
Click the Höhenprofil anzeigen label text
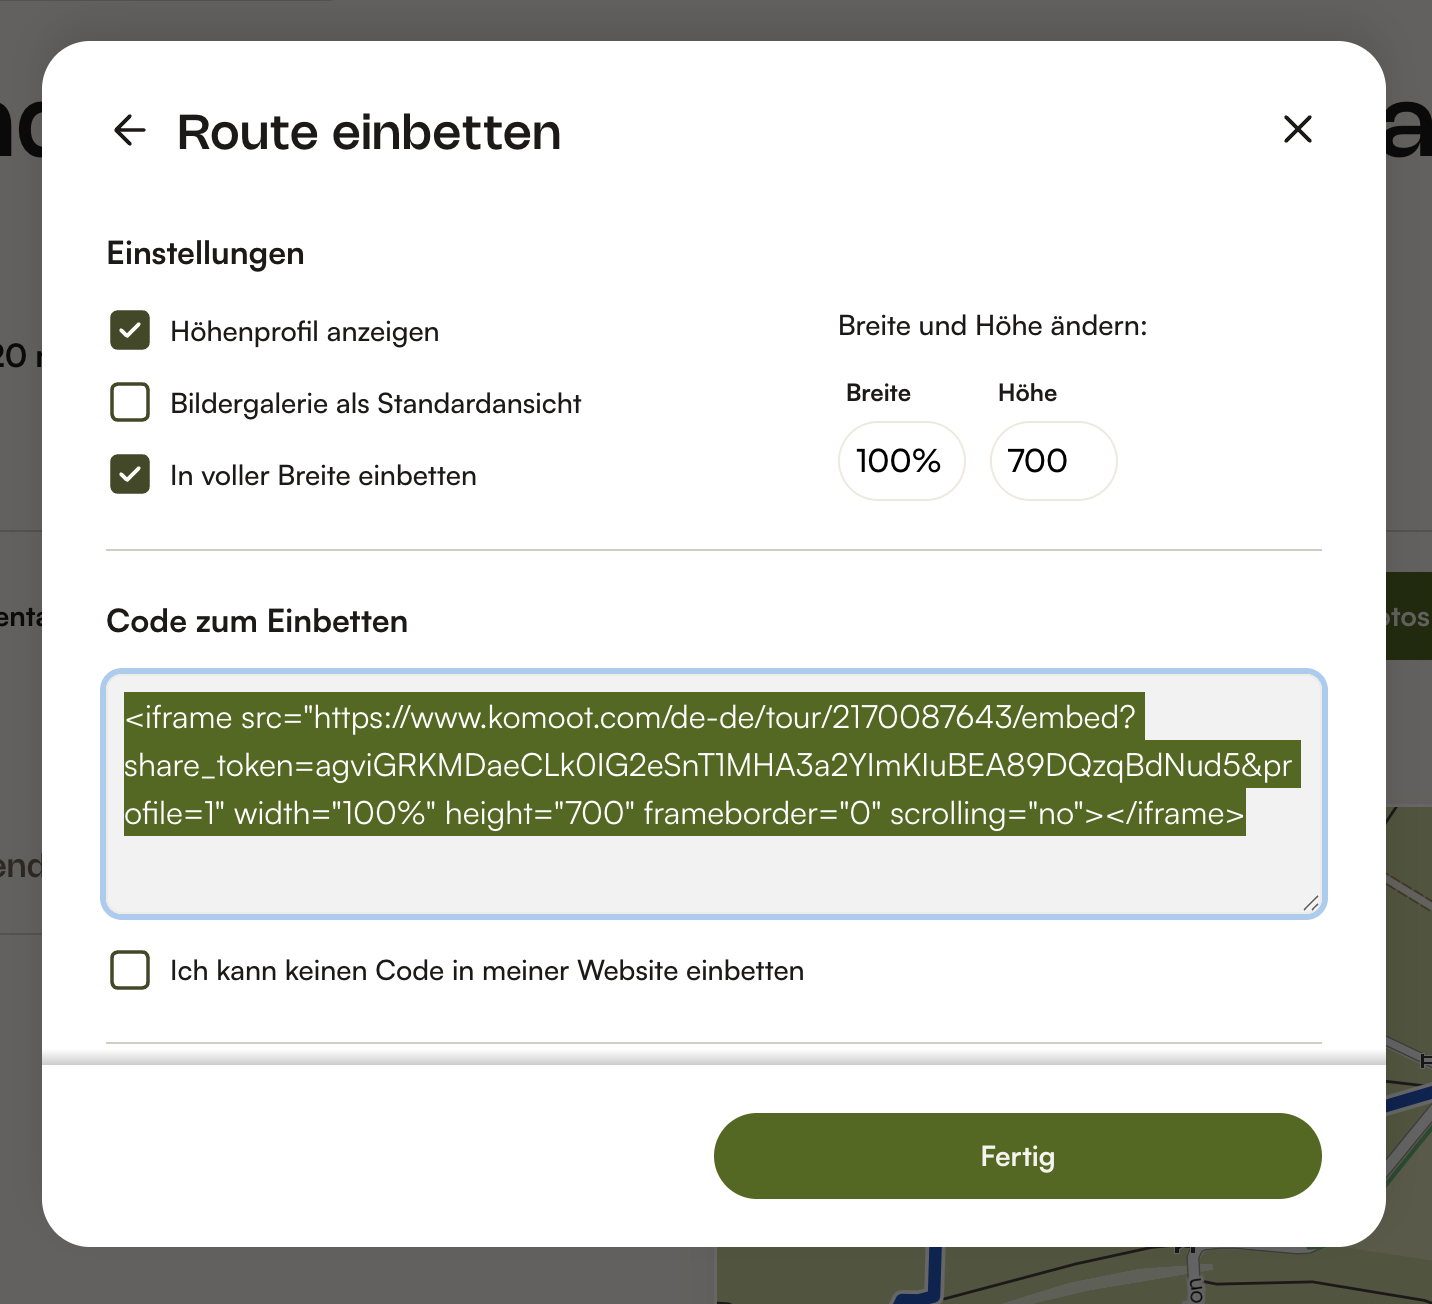pyautogui.click(x=304, y=332)
